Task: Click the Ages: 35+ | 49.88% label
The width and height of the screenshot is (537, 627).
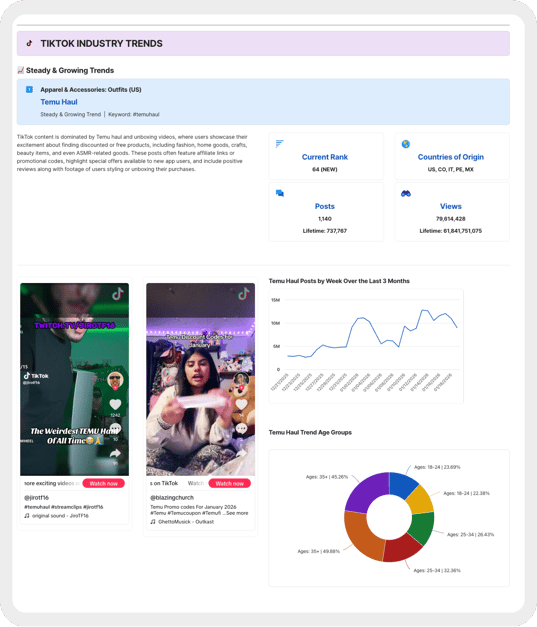Action: point(318,551)
